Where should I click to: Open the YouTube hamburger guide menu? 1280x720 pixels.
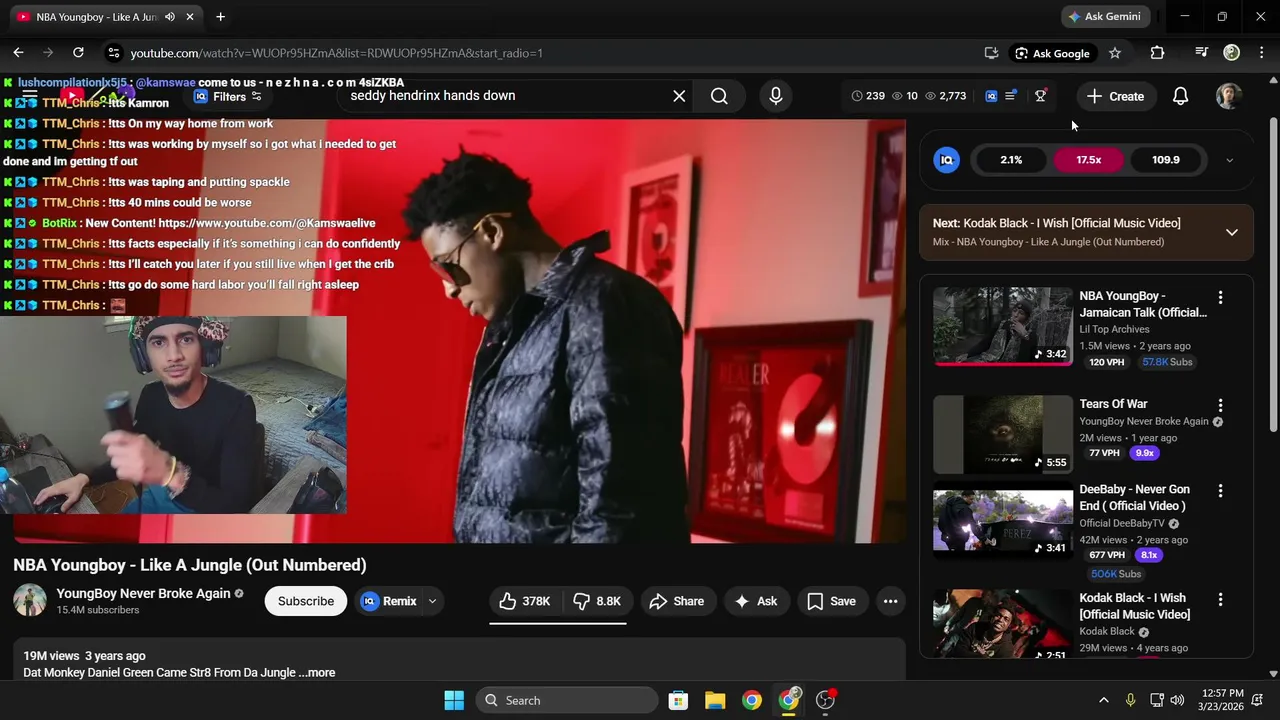(30, 96)
